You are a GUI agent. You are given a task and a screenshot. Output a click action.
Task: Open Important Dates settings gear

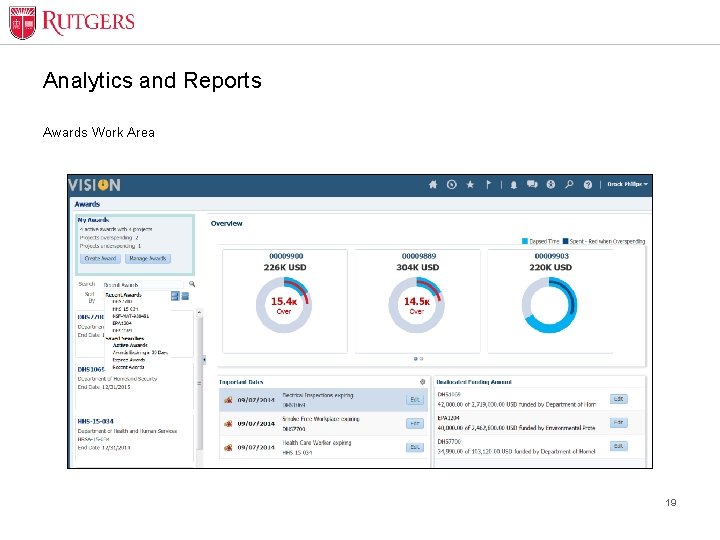(x=422, y=382)
